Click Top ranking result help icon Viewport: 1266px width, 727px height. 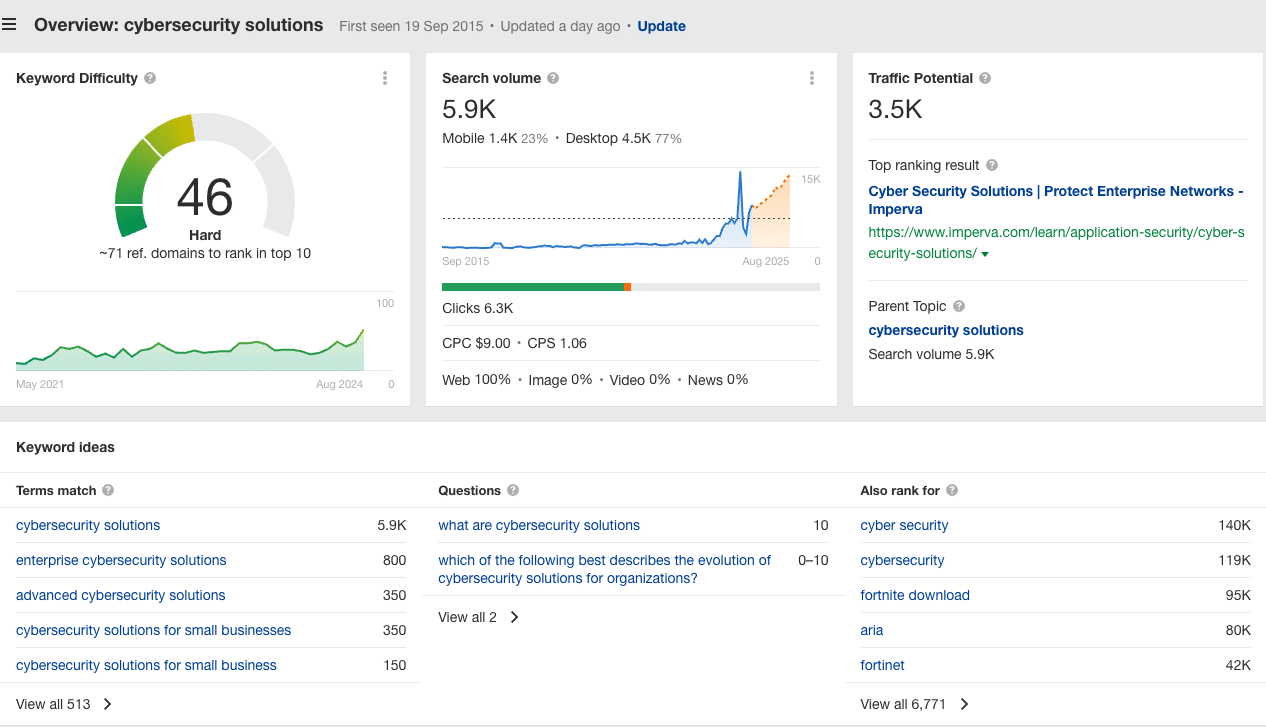[991, 165]
